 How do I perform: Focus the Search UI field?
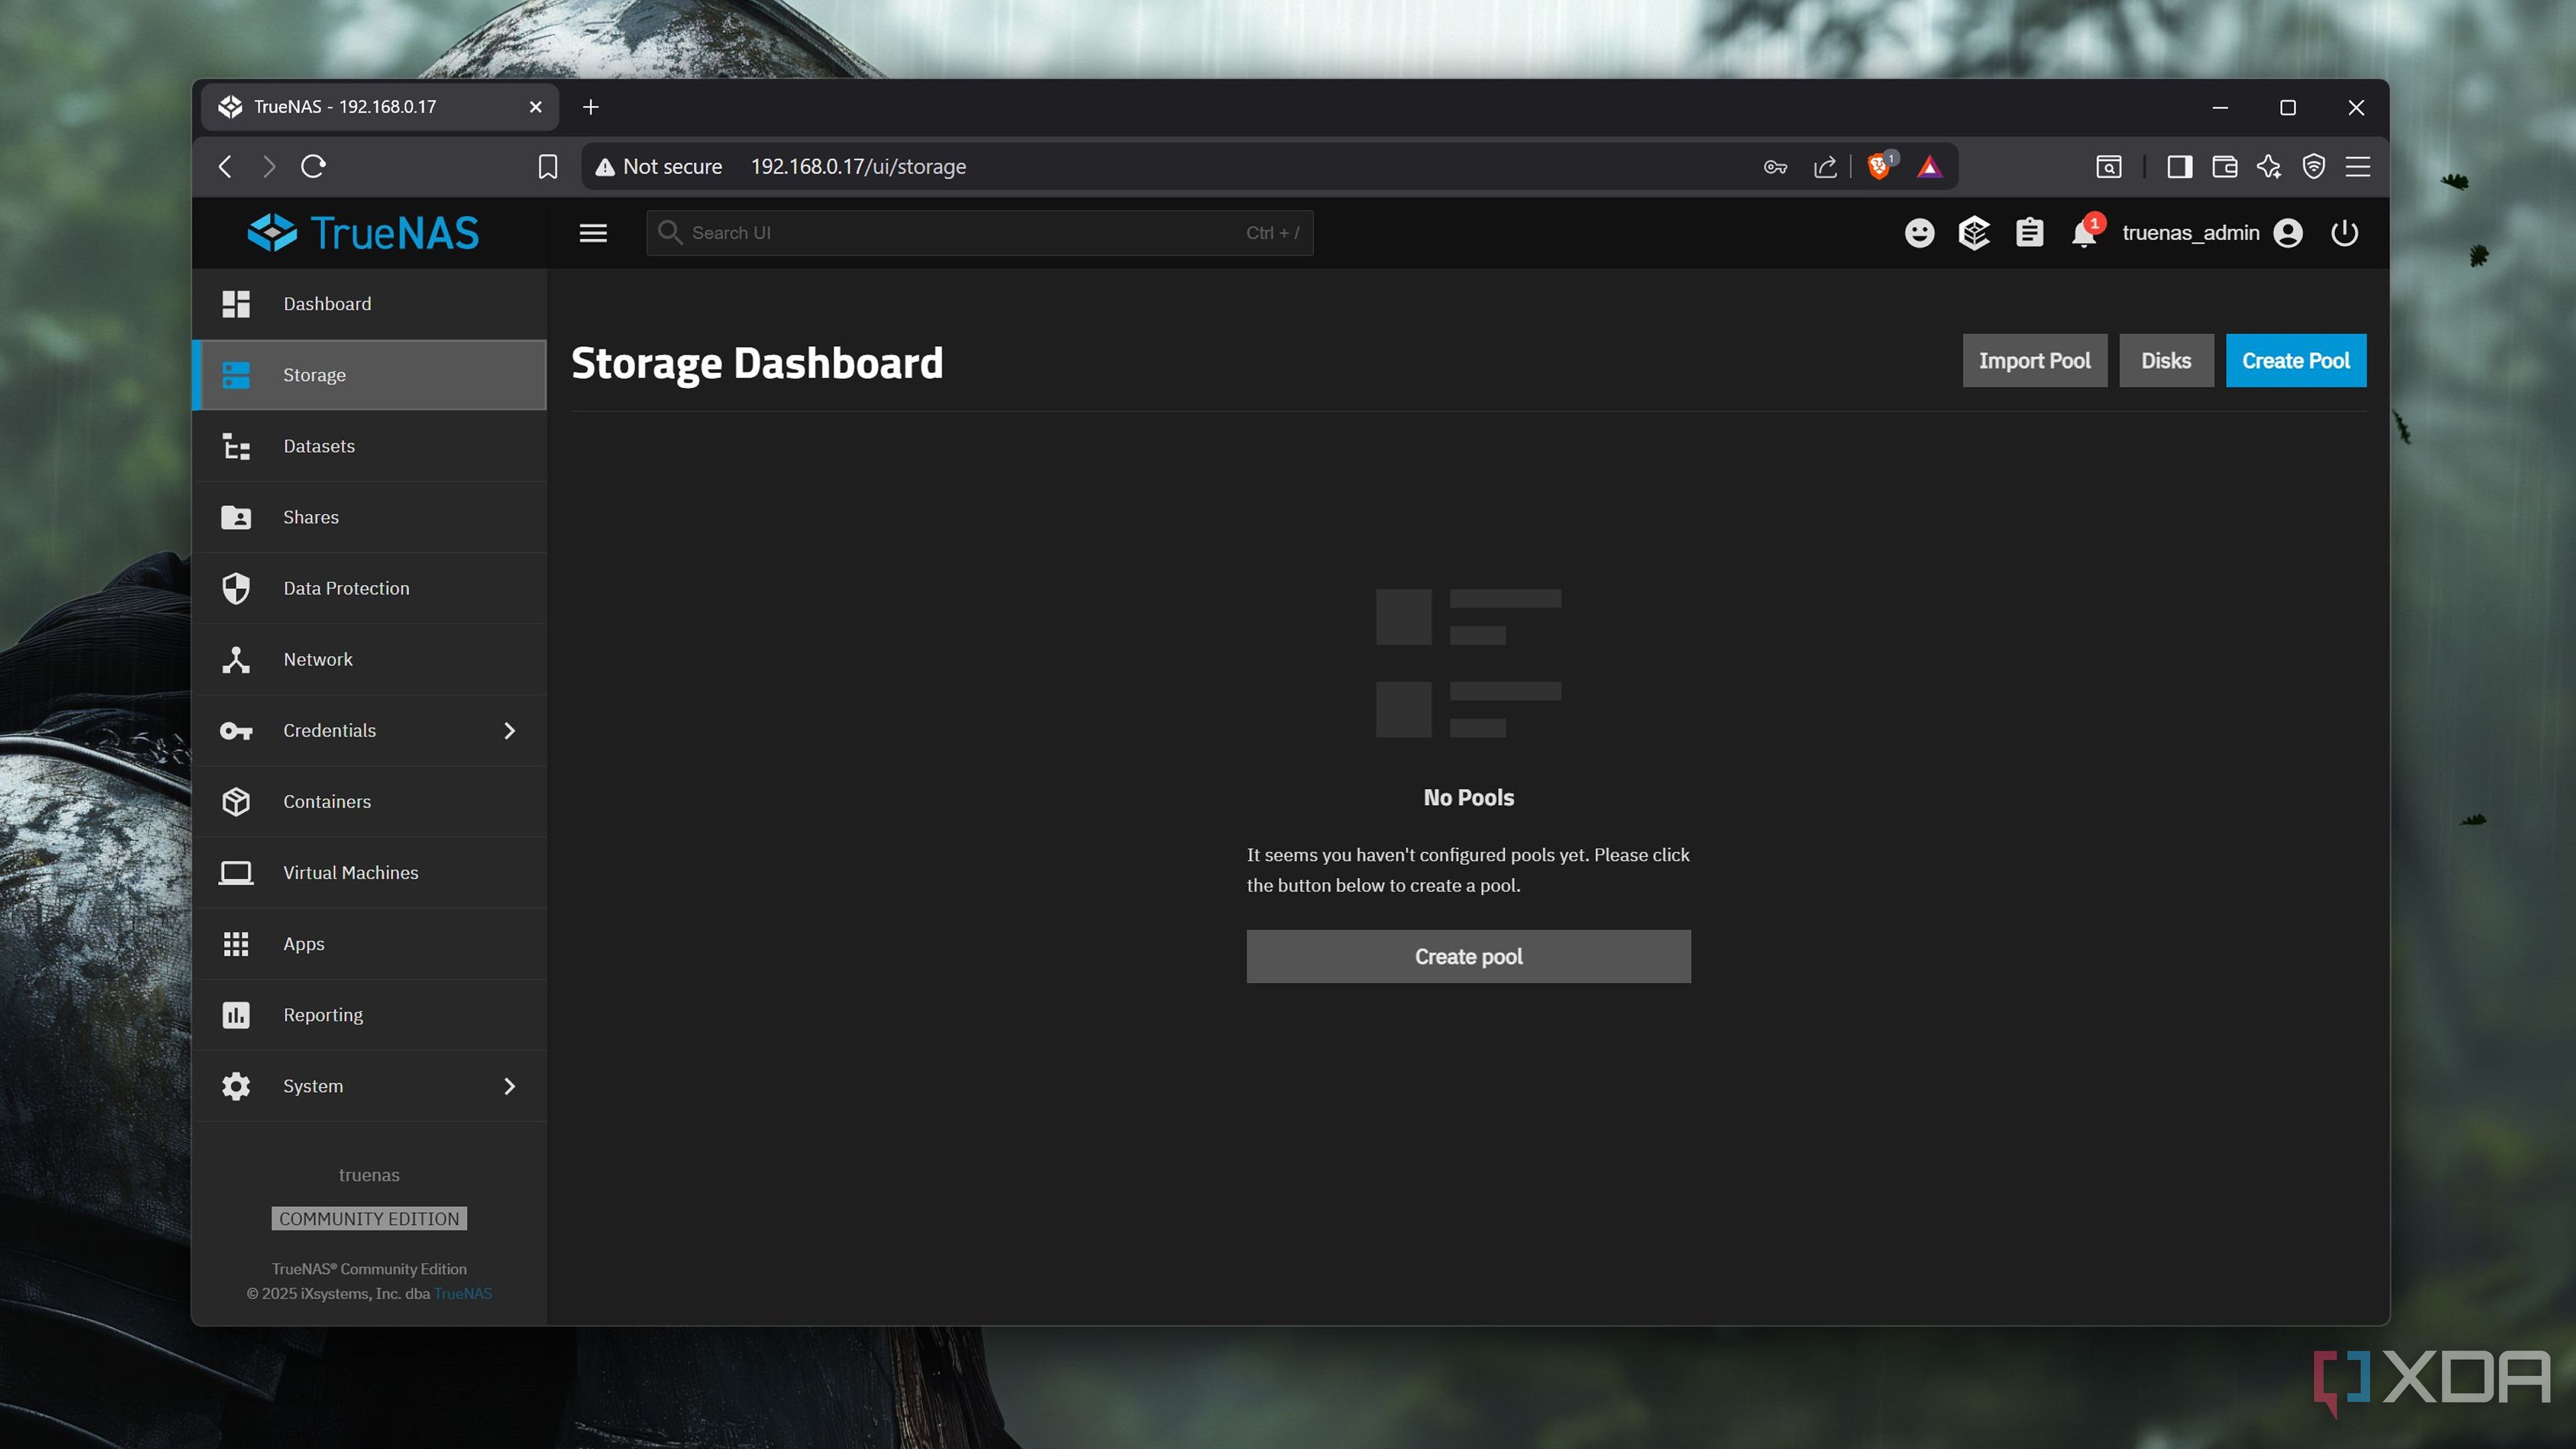[979, 233]
